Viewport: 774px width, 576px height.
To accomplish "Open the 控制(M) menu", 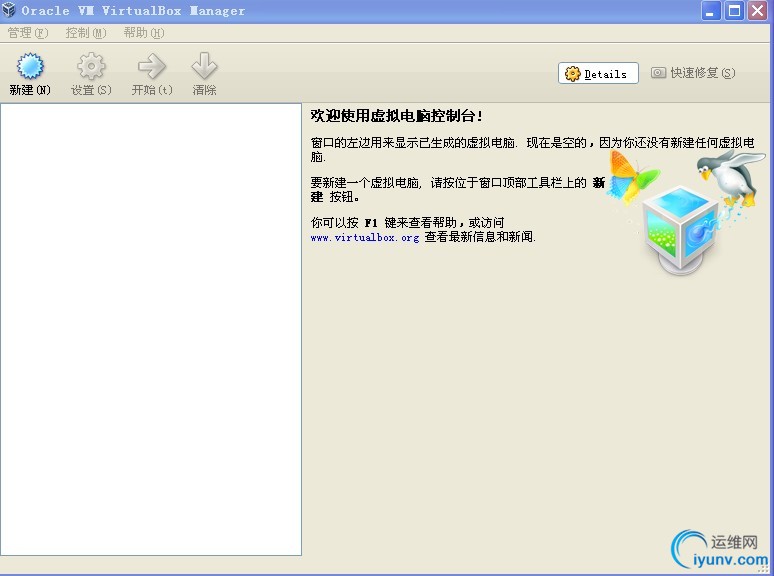I will point(86,33).
